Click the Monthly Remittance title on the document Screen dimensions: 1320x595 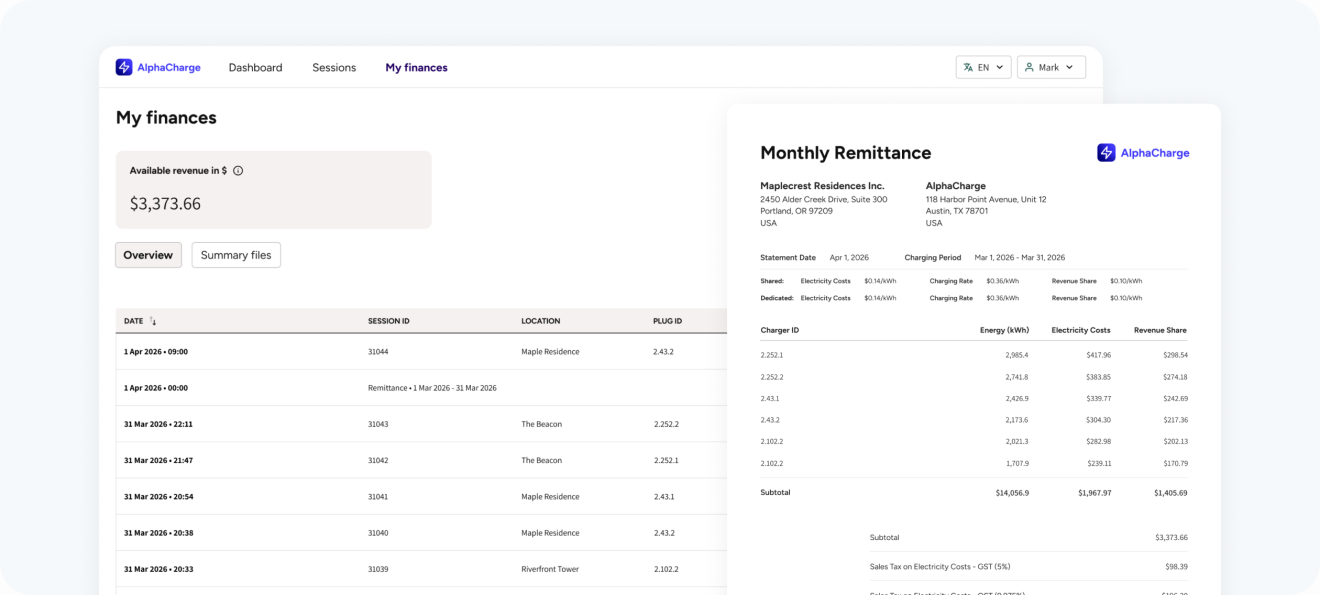(845, 153)
